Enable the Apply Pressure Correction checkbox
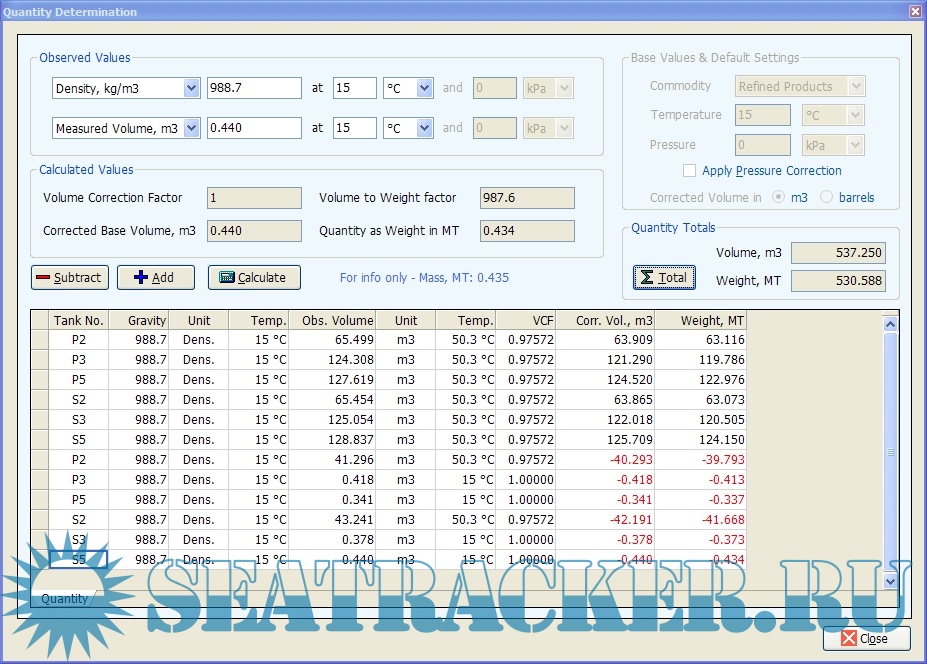927x664 pixels. tap(689, 171)
